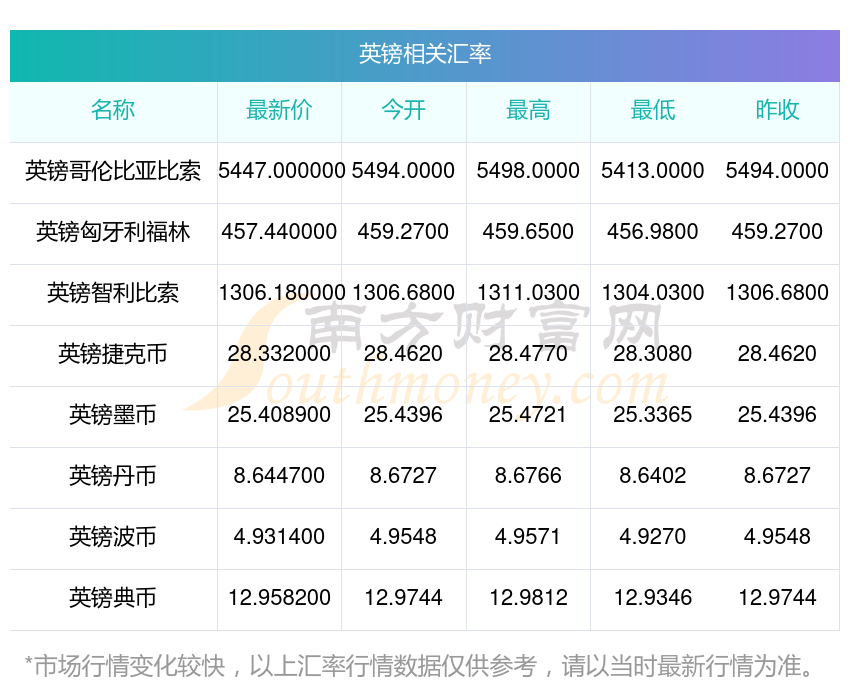Select 28.4620 in the 昨收 column

[777, 354]
